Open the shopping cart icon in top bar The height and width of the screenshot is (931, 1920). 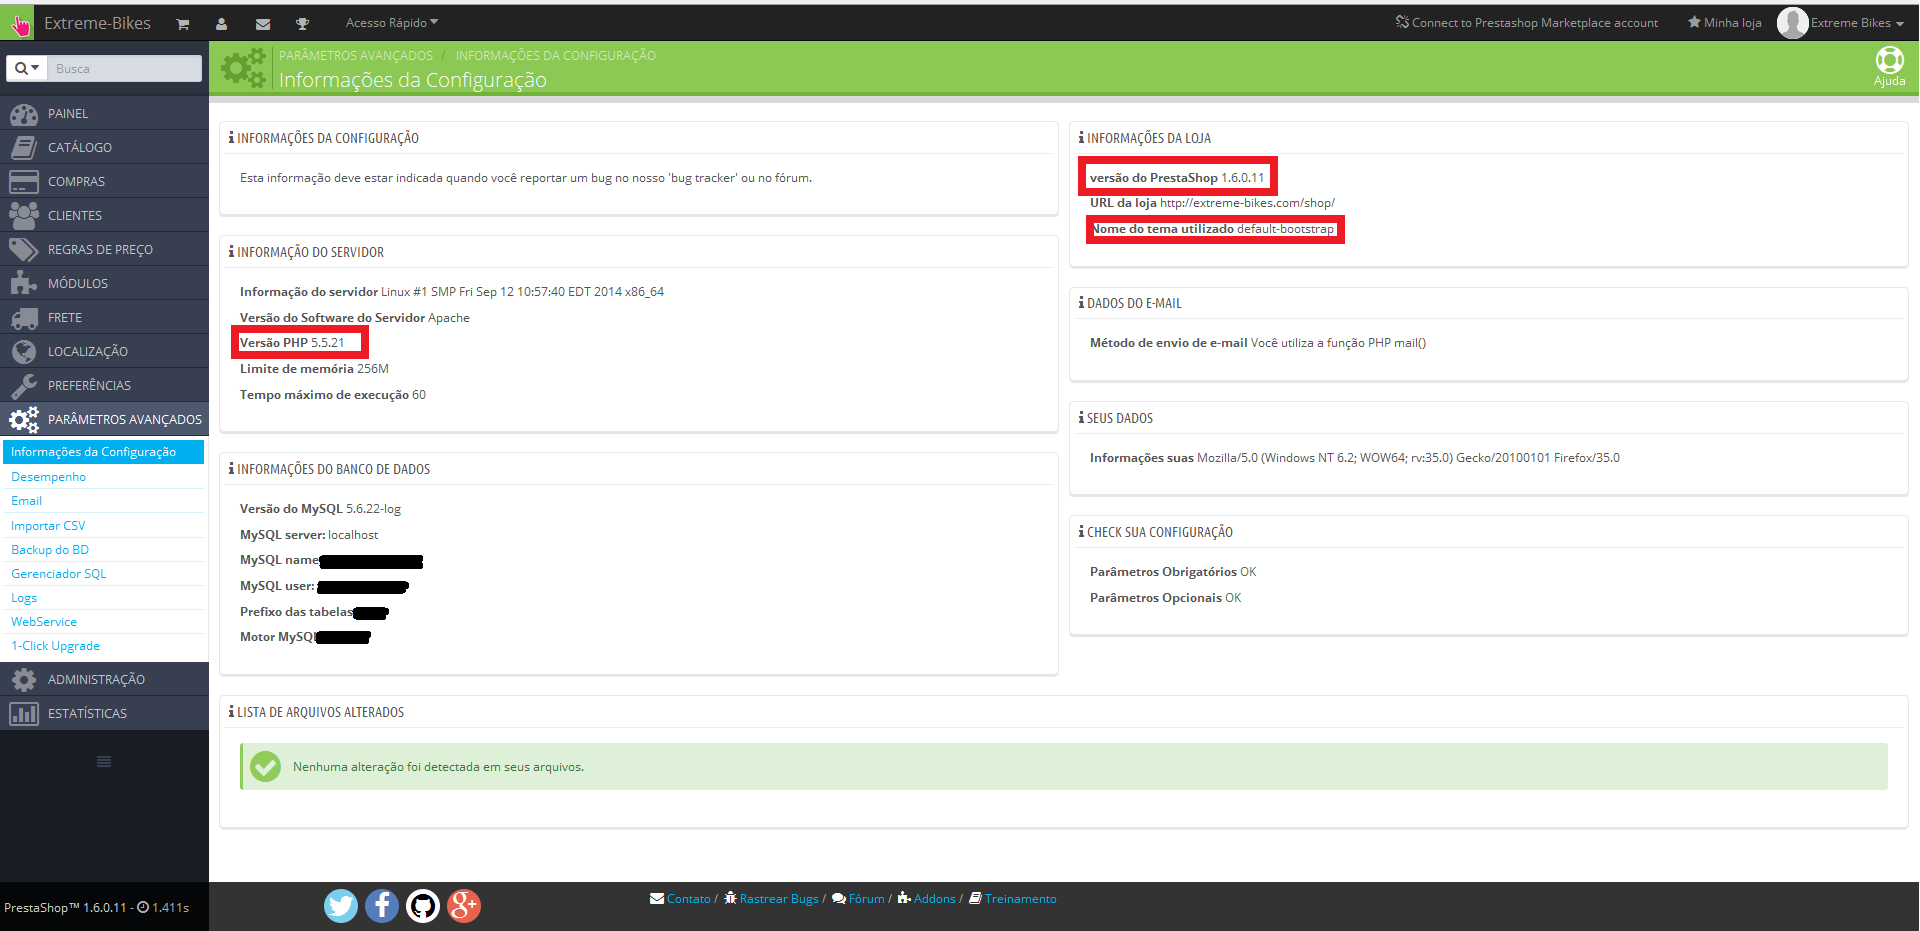[x=183, y=24]
